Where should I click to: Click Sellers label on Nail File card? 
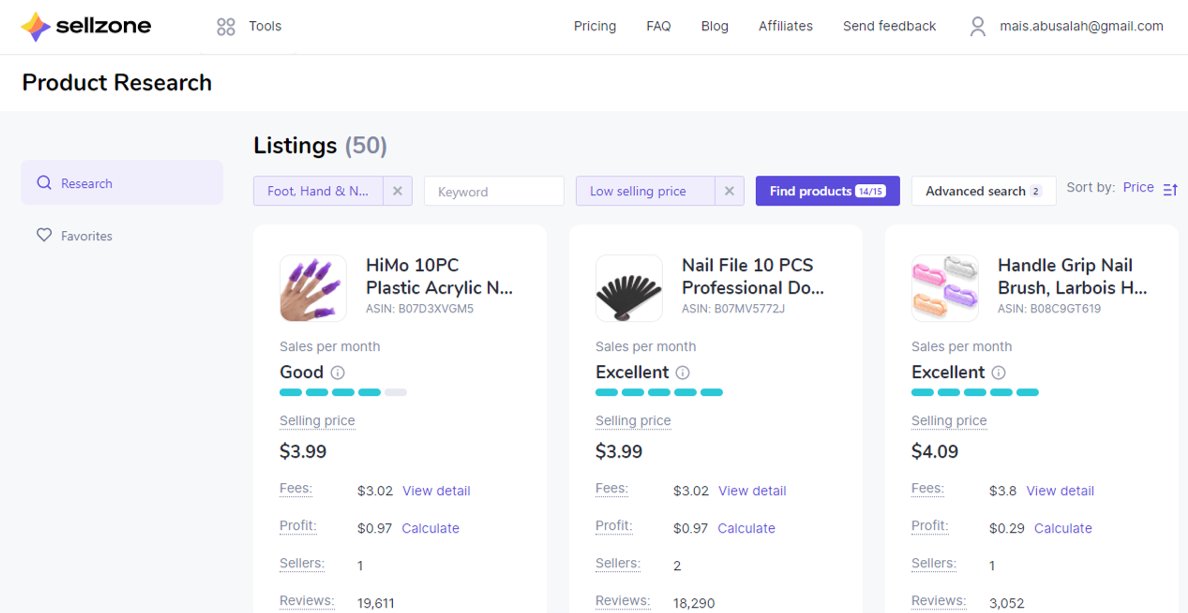pos(617,564)
